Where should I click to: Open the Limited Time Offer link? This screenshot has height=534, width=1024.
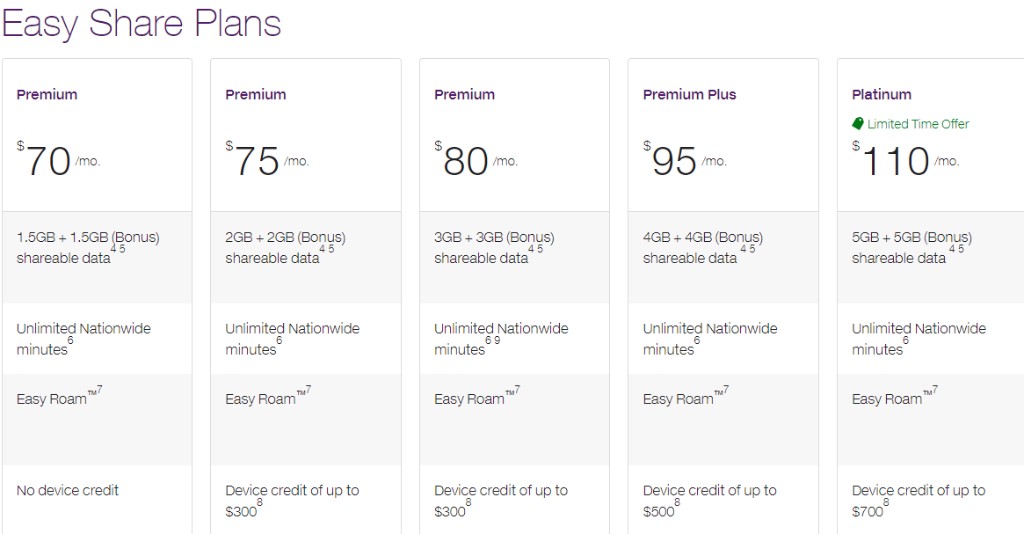click(918, 124)
